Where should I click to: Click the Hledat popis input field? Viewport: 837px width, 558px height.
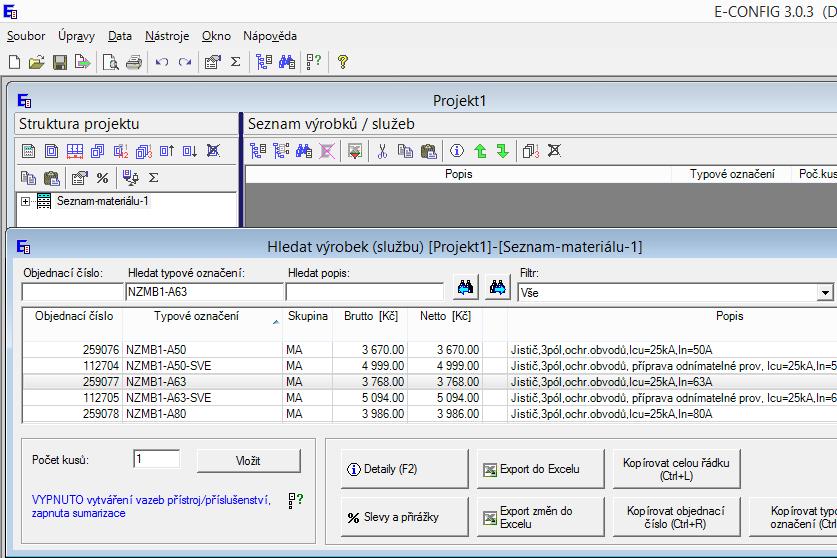[x=365, y=292]
